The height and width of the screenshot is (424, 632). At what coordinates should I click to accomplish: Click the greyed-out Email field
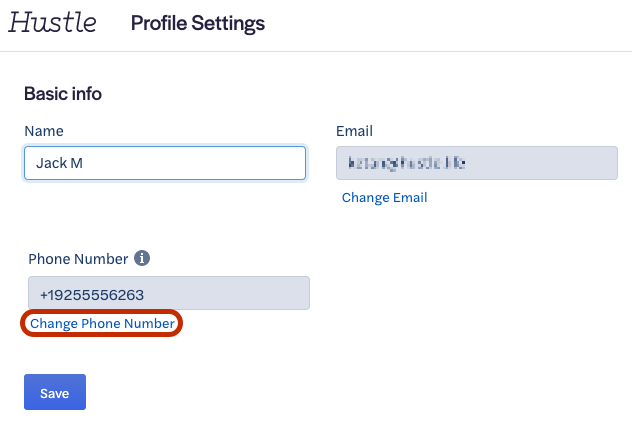(477, 163)
